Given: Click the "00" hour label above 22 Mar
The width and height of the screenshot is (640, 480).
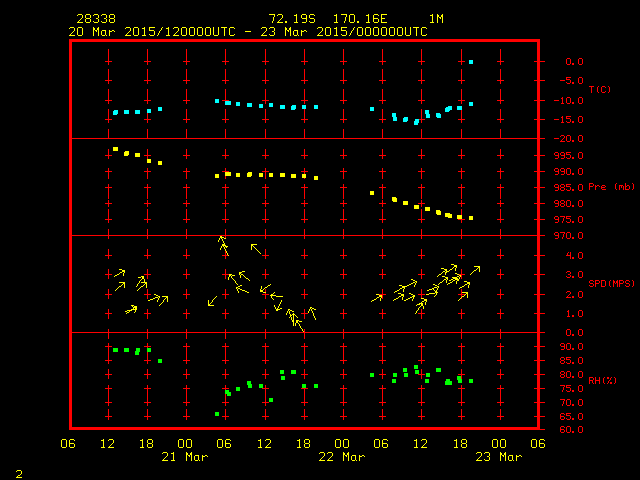Looking at the screenshot, I should point(342,444).
